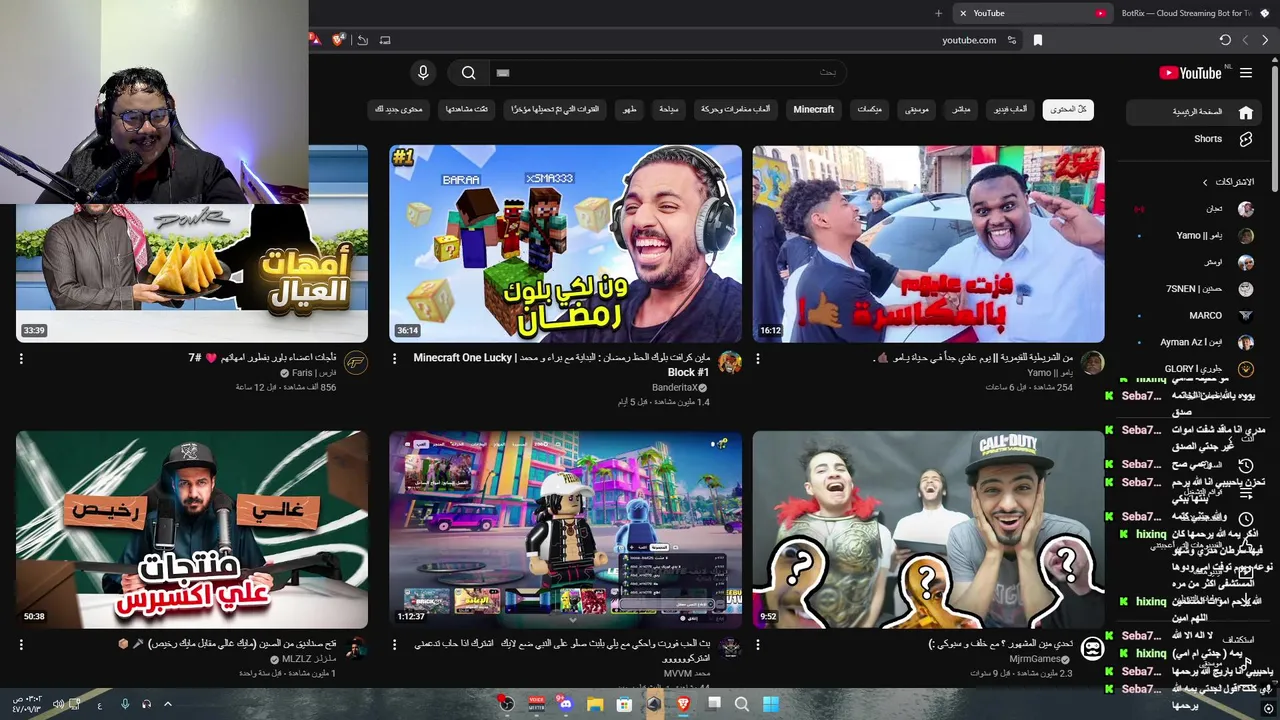Image resolution: width=1280 pixels, height=720 pixels.
Task: Click MjrmGames channel avatar
Action: (x=1092, y=648)
